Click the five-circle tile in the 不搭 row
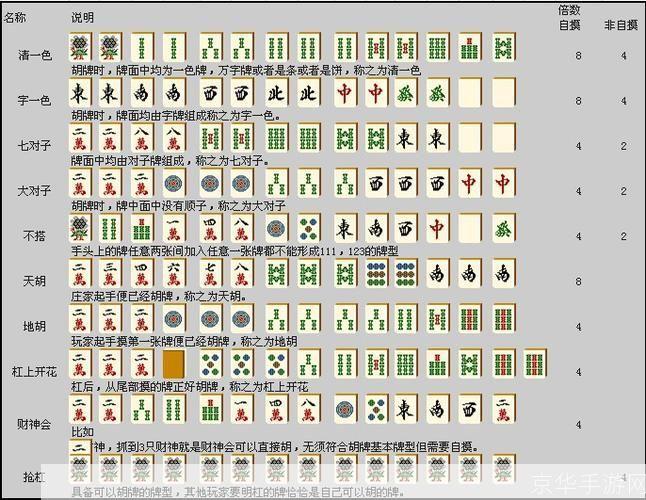Image resolution: width=646 pixels, height=500 pixels. [308, 228]
